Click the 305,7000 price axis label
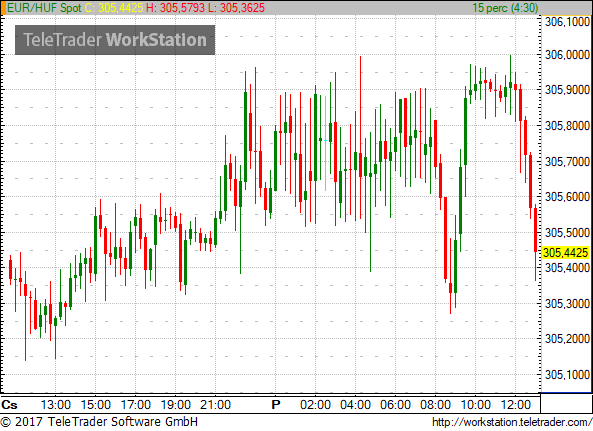 coord(567,161)
